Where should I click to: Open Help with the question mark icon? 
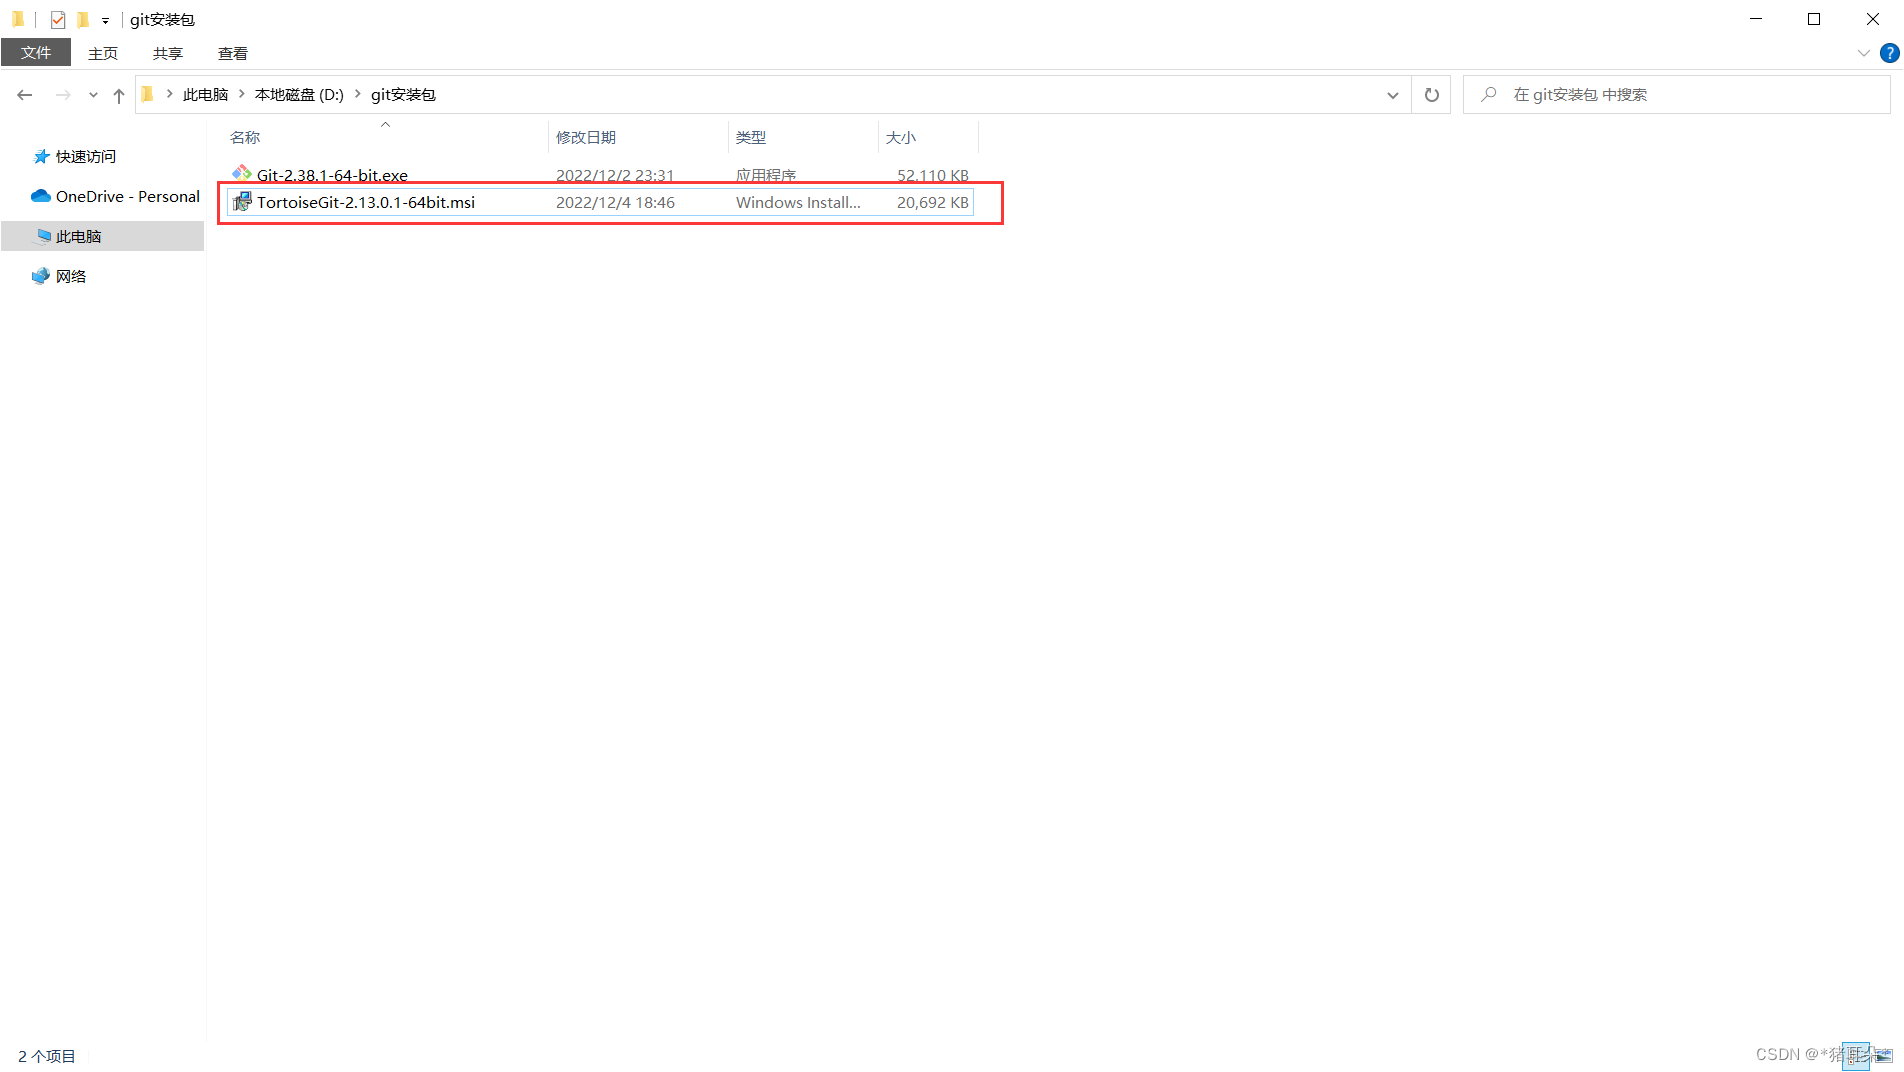tap(1889, 53)
